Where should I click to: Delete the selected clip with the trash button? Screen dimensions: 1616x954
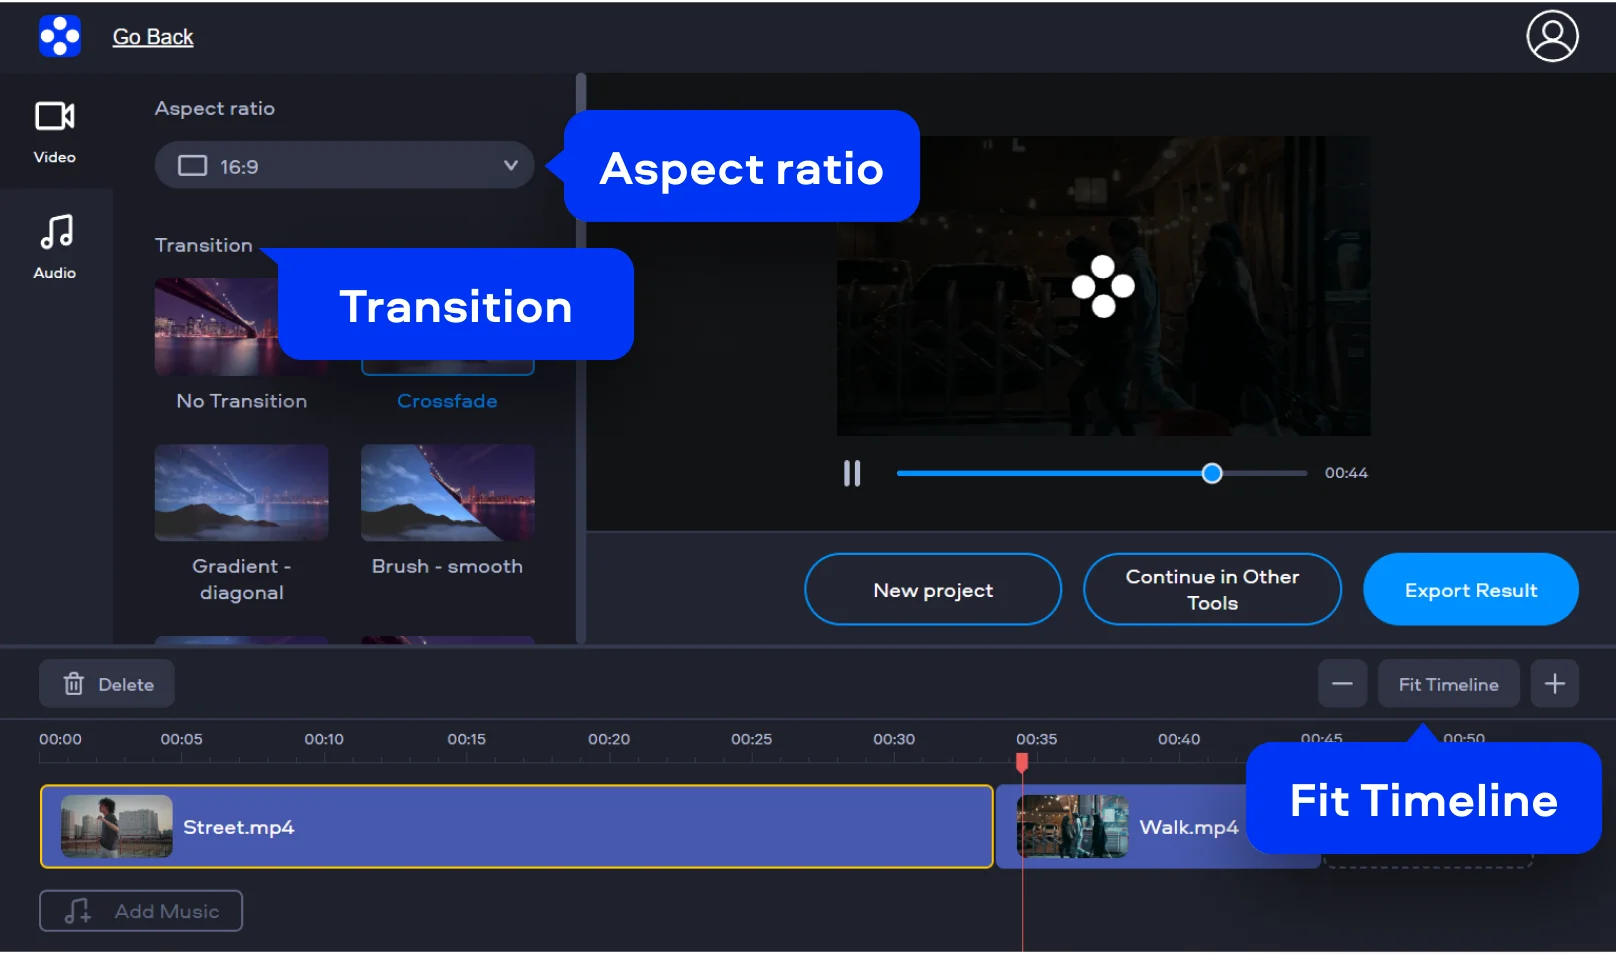[107, 684]
